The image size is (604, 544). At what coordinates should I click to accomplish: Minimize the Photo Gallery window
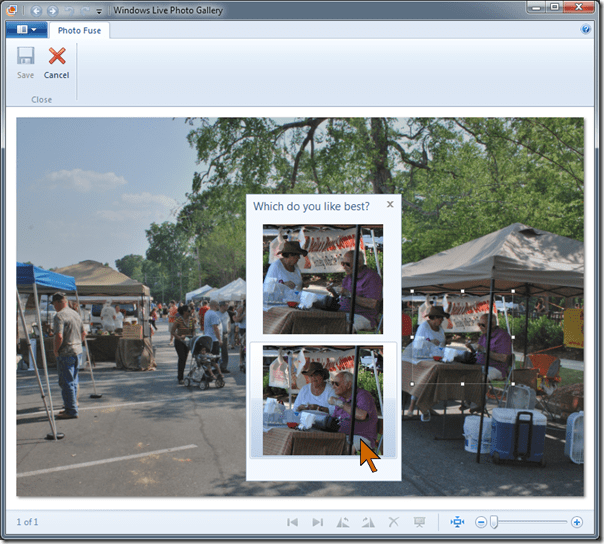[536, 7]
